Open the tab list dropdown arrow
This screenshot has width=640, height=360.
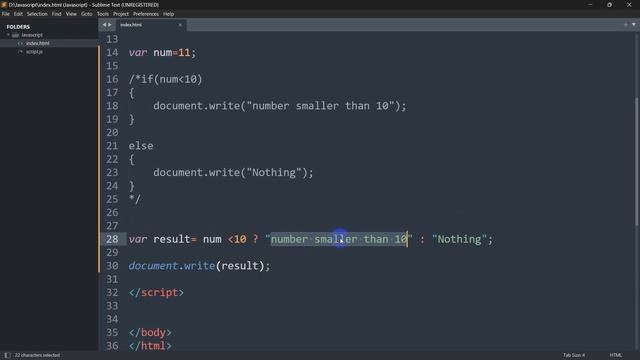[x=634, y=24]
